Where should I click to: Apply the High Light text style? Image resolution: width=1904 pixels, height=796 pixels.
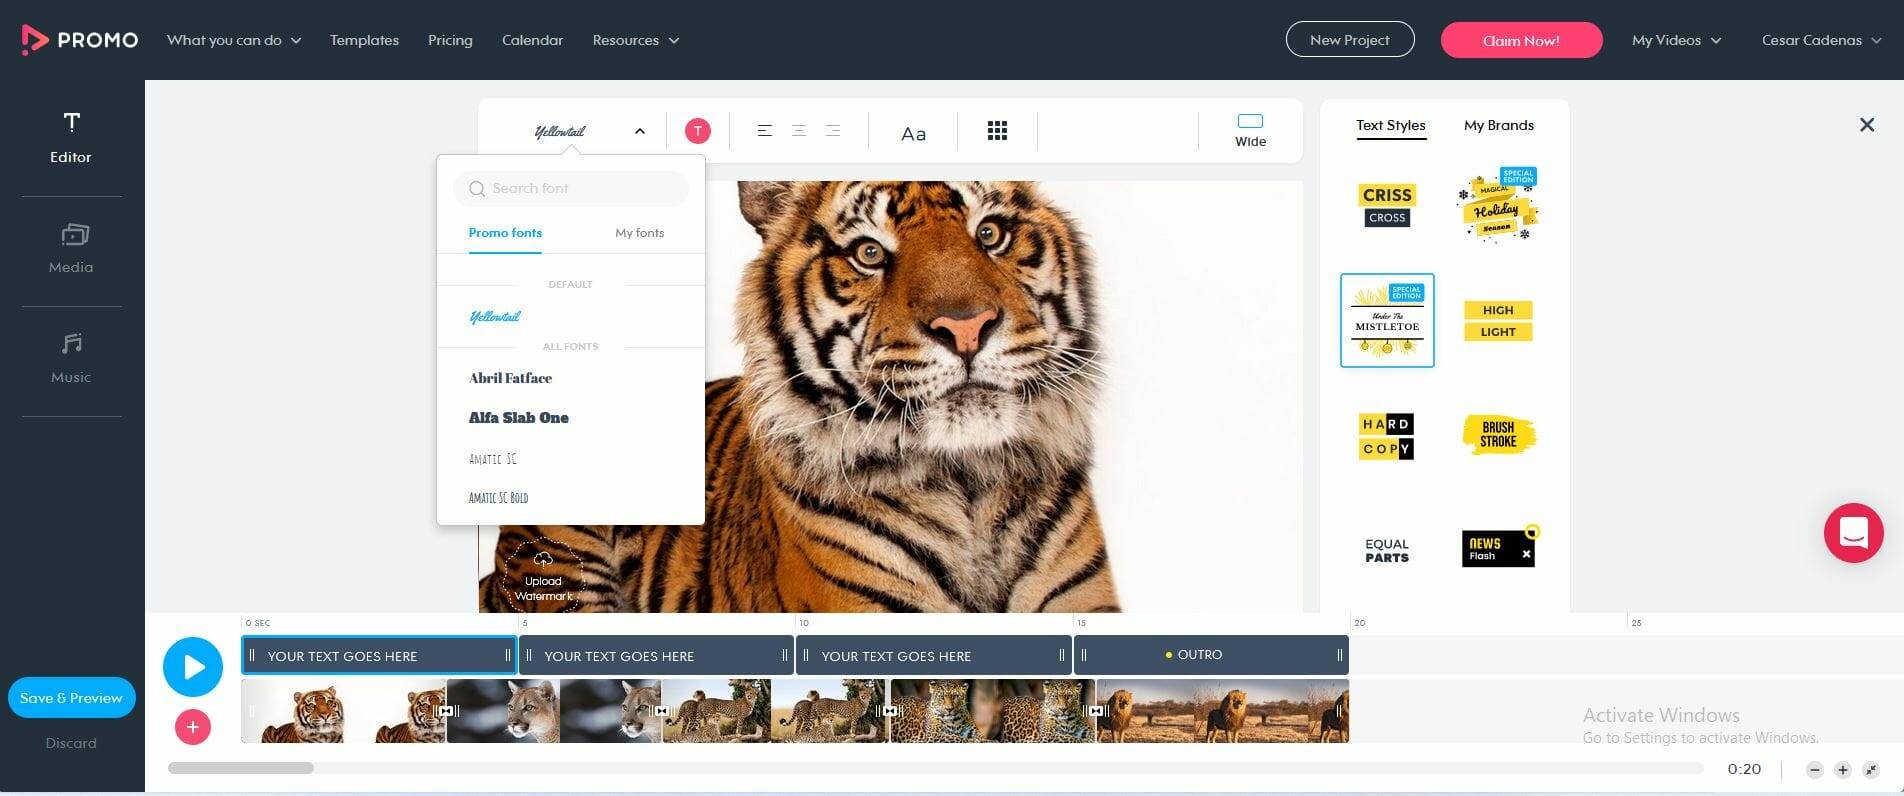click(1498, 320)
